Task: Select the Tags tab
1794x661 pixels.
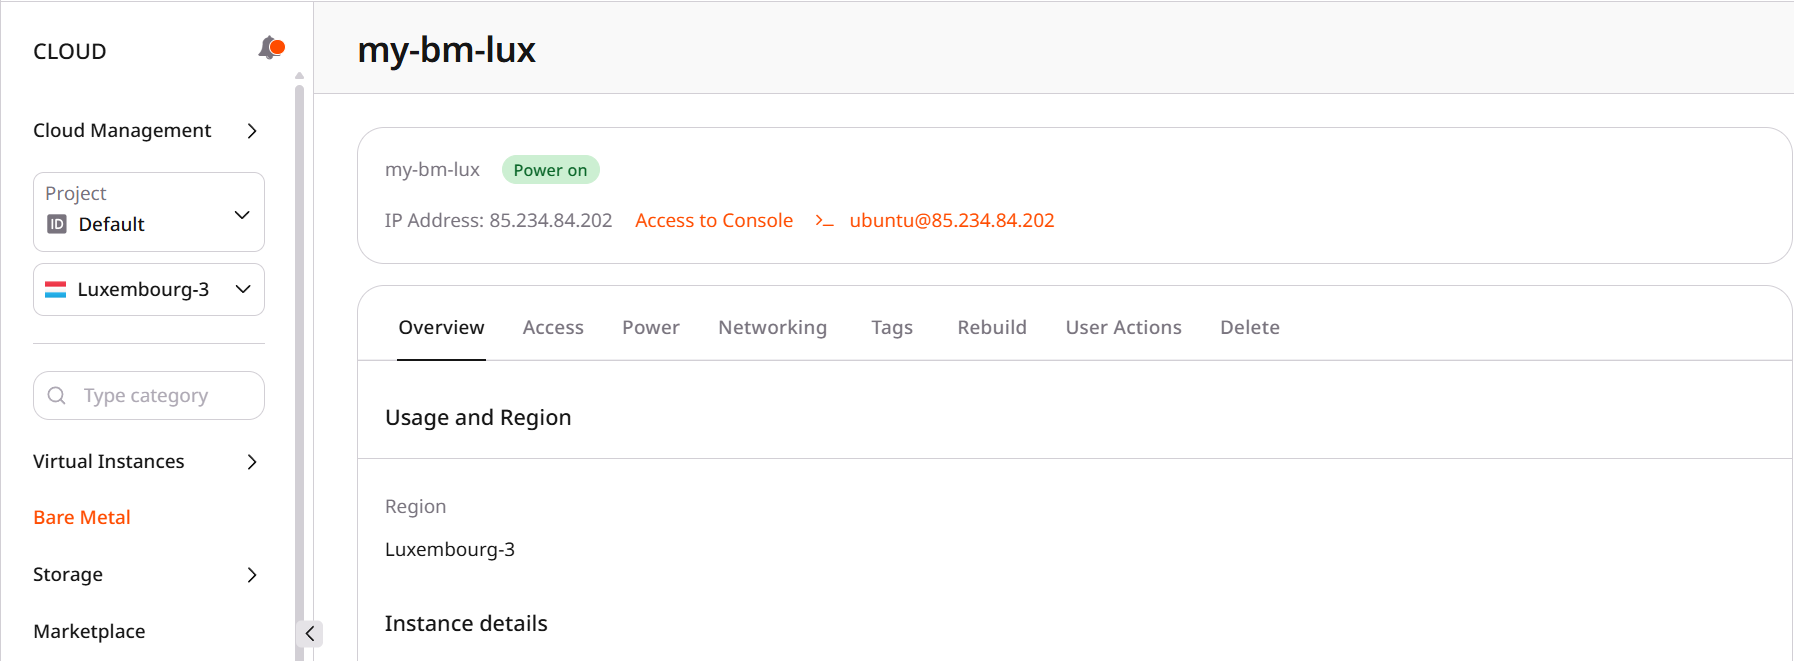Action: click(x=892, y=328)
